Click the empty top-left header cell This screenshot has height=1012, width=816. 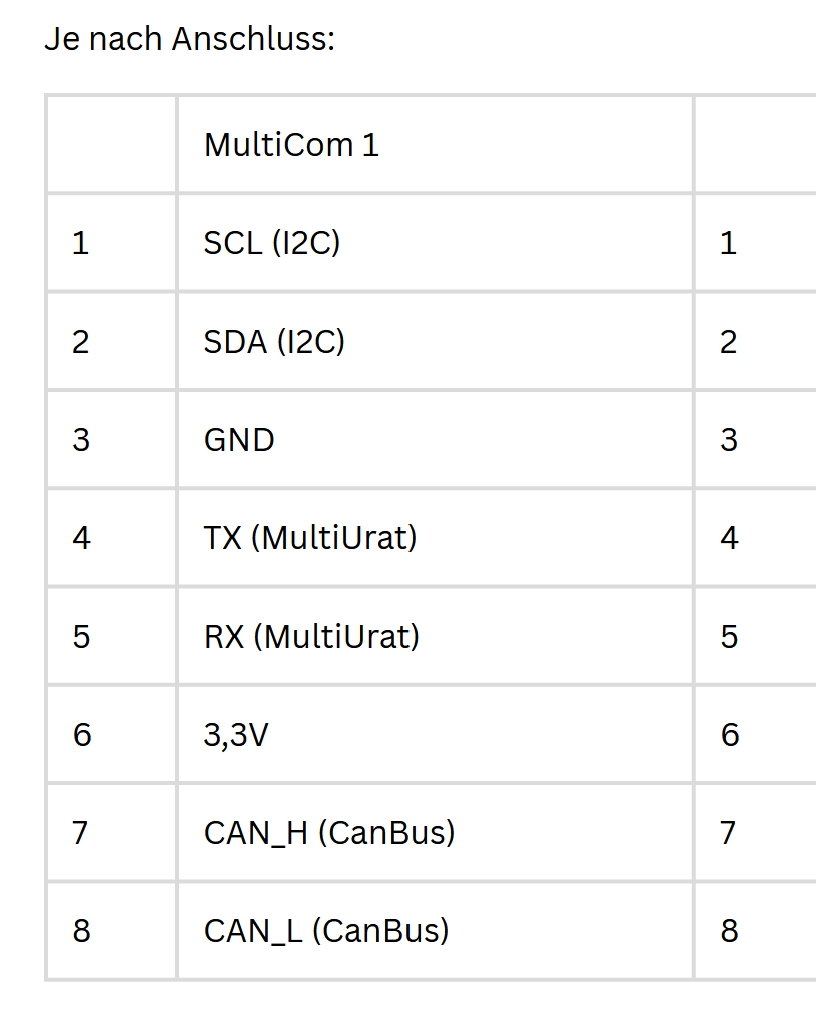tap(111, 145)
